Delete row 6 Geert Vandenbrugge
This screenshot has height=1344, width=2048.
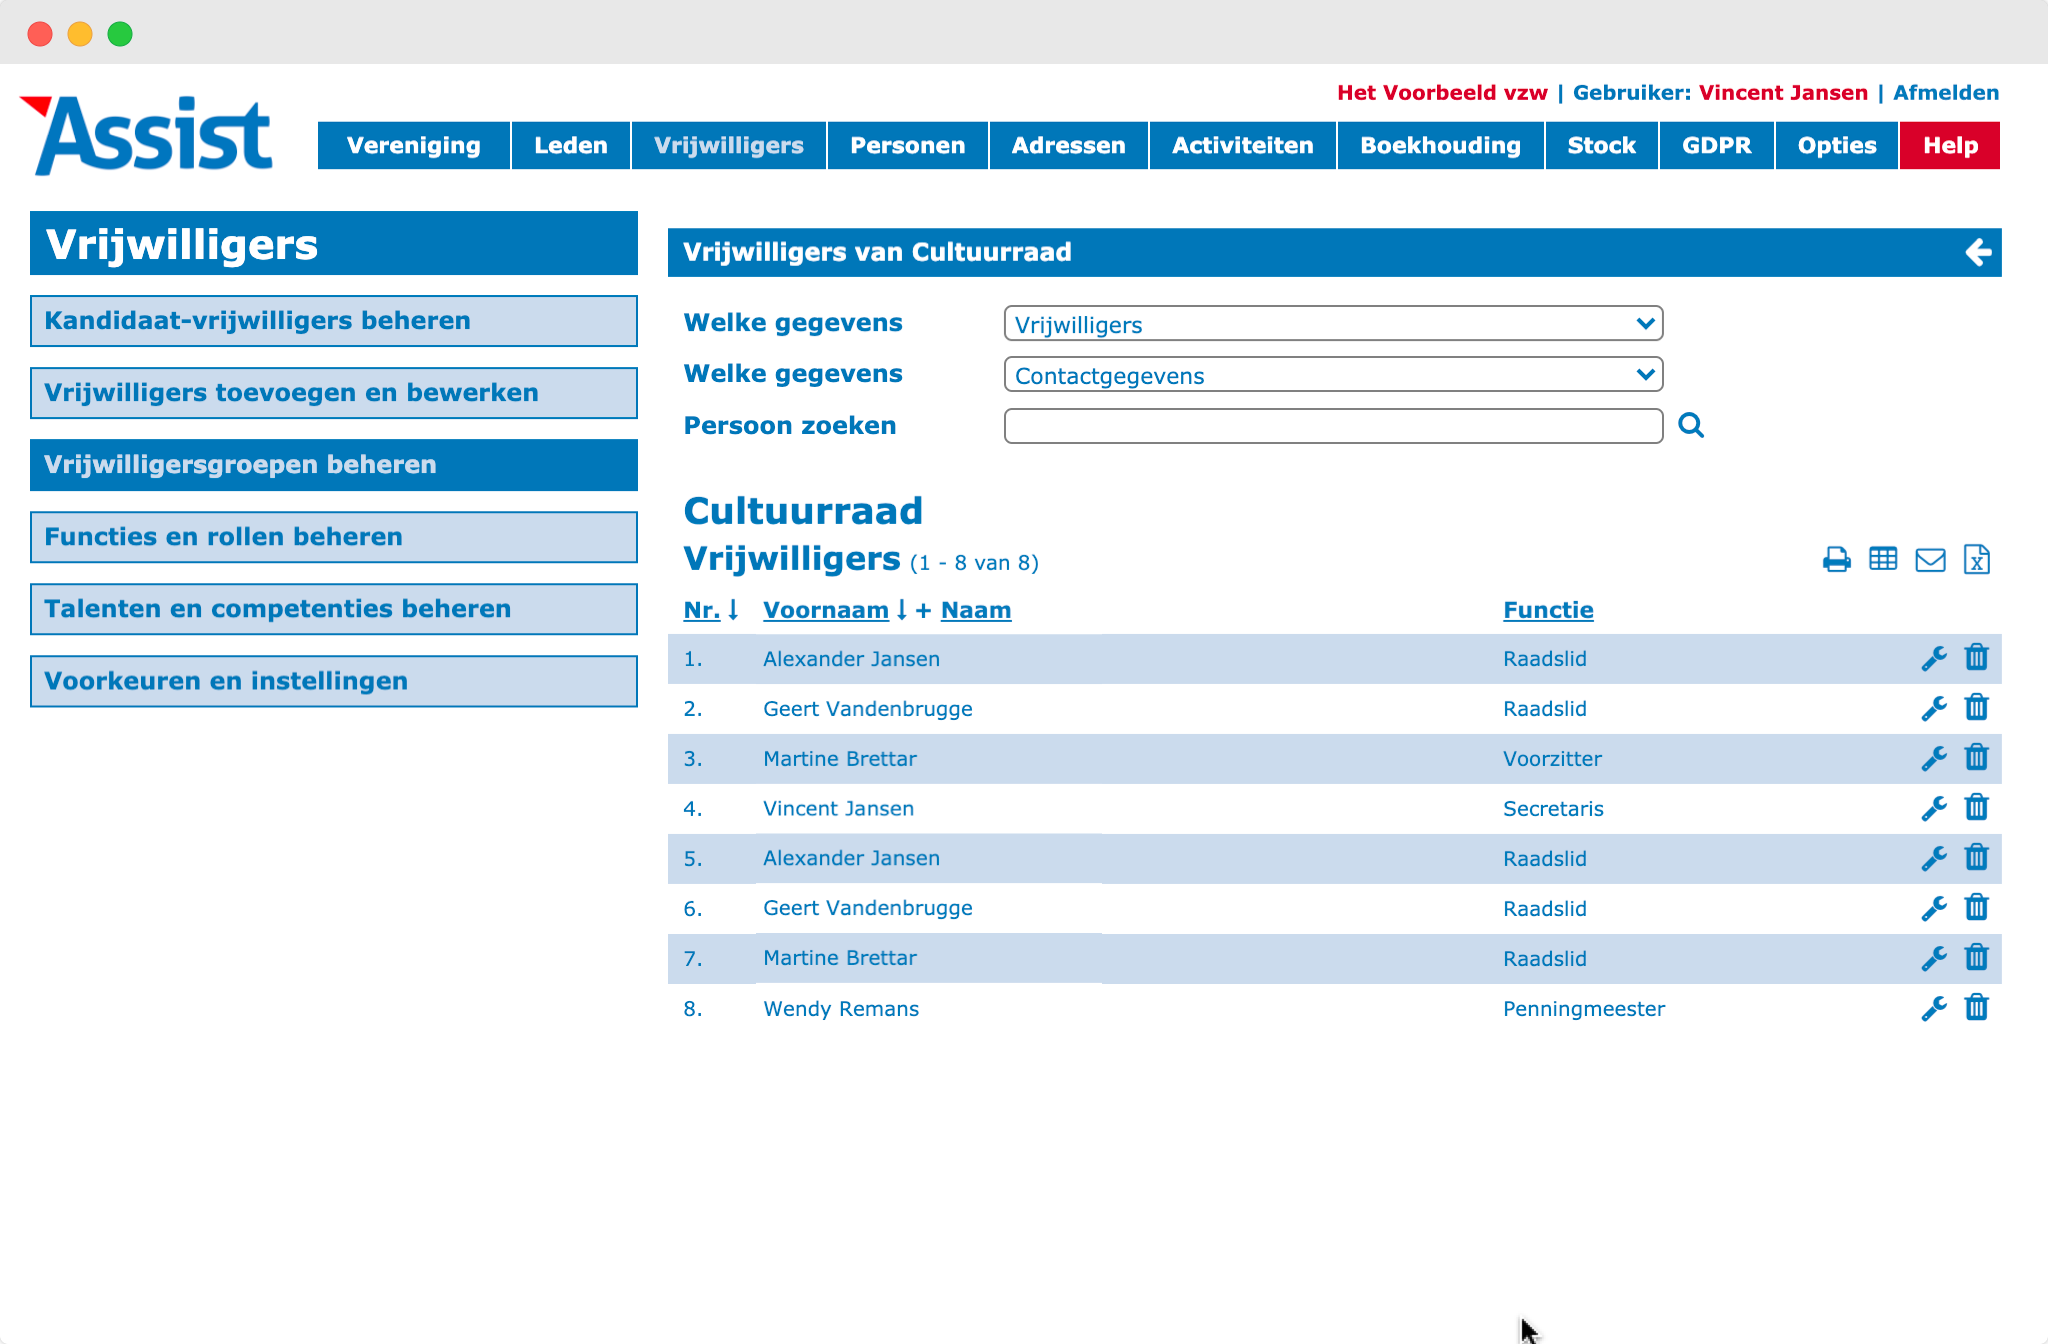pos(1977,907)
